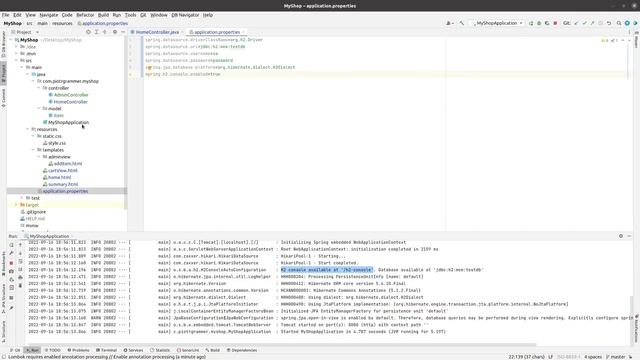The height and width of the screenshot is (360, 640).
Task: Click red stop icon in Run panel sidebar
Action: [x=11, y=263]
